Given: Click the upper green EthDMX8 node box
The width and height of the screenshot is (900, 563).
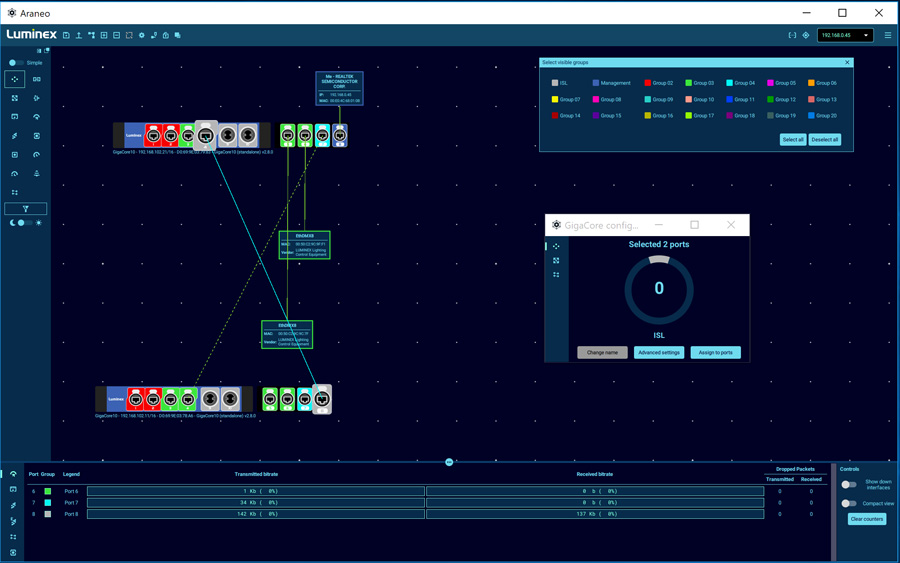Looking at the screenshot, I should tap(305, 245).
